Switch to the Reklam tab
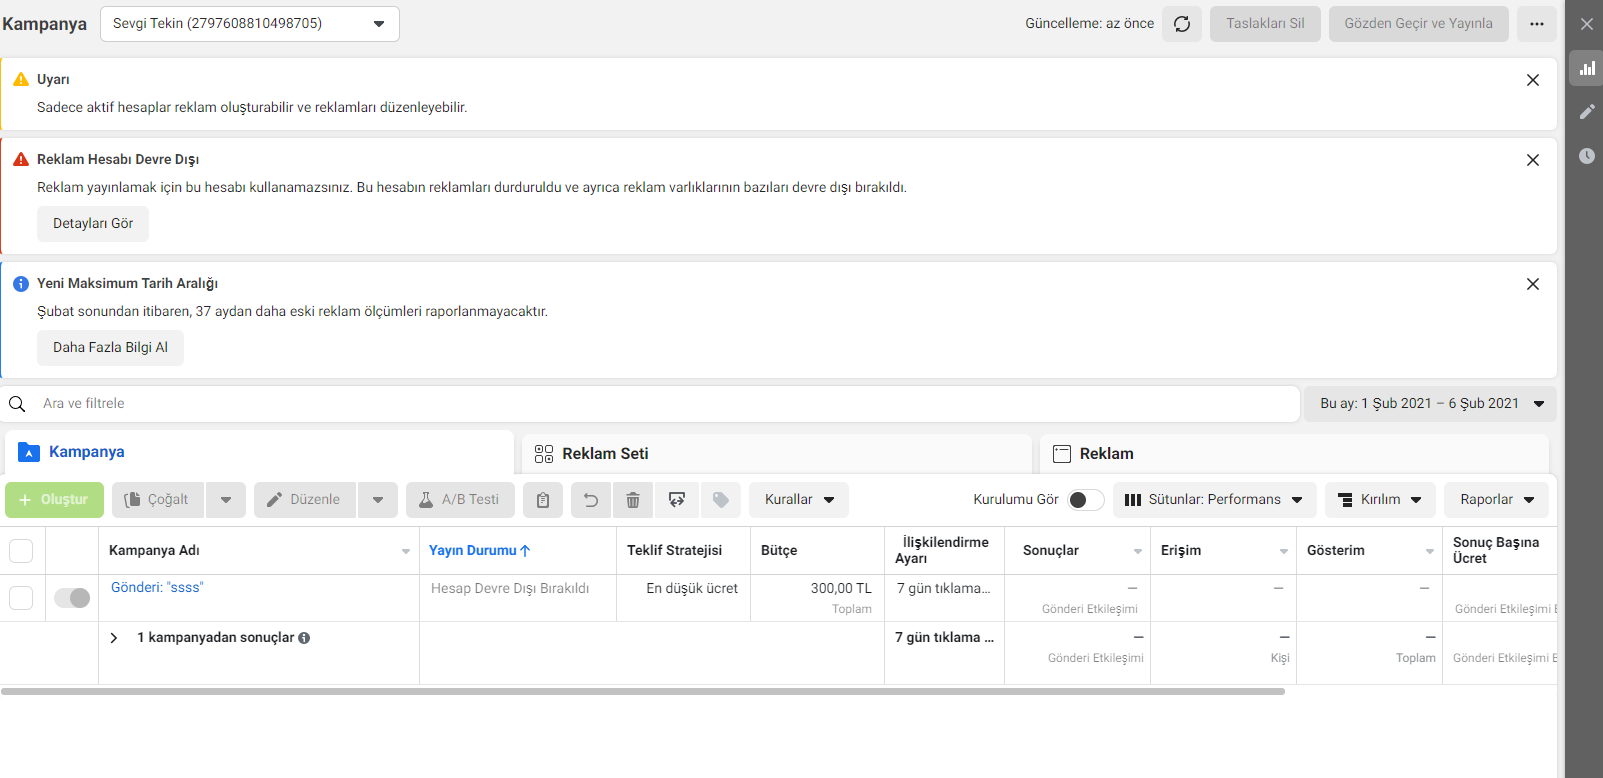 [1294, 454]
